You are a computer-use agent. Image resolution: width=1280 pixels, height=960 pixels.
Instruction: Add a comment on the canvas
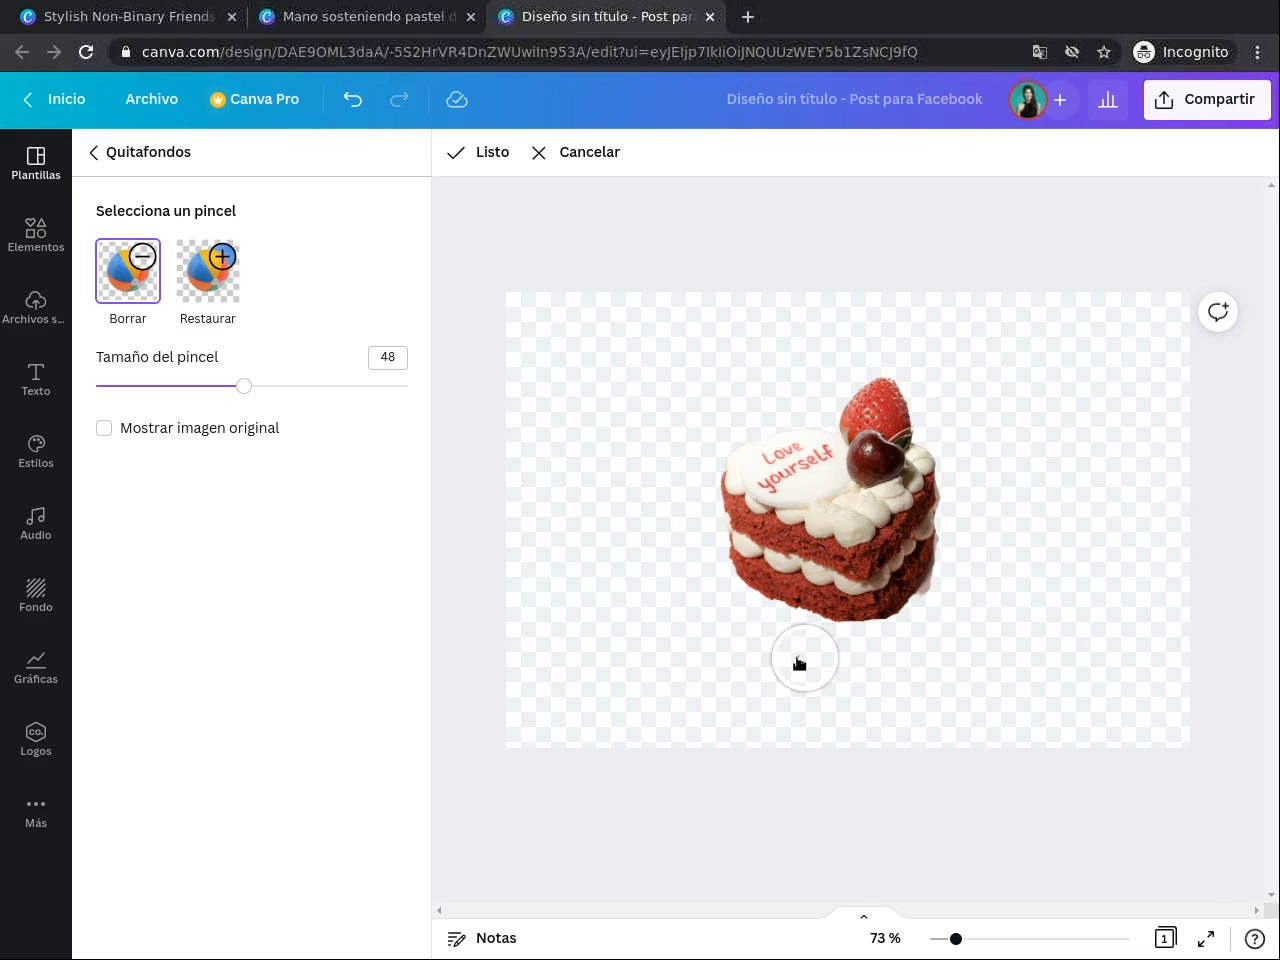click(1218, 312)
